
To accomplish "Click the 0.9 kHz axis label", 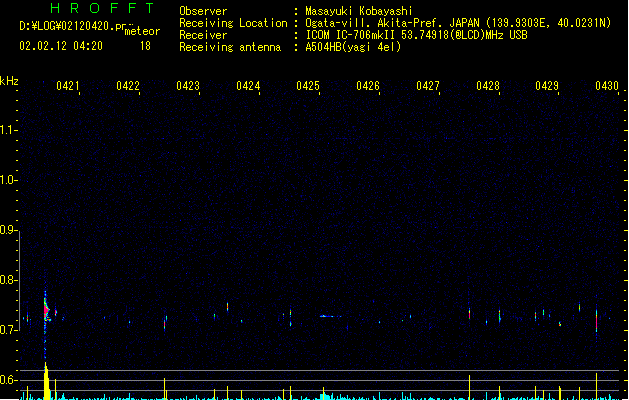I will tap(8, 230).
